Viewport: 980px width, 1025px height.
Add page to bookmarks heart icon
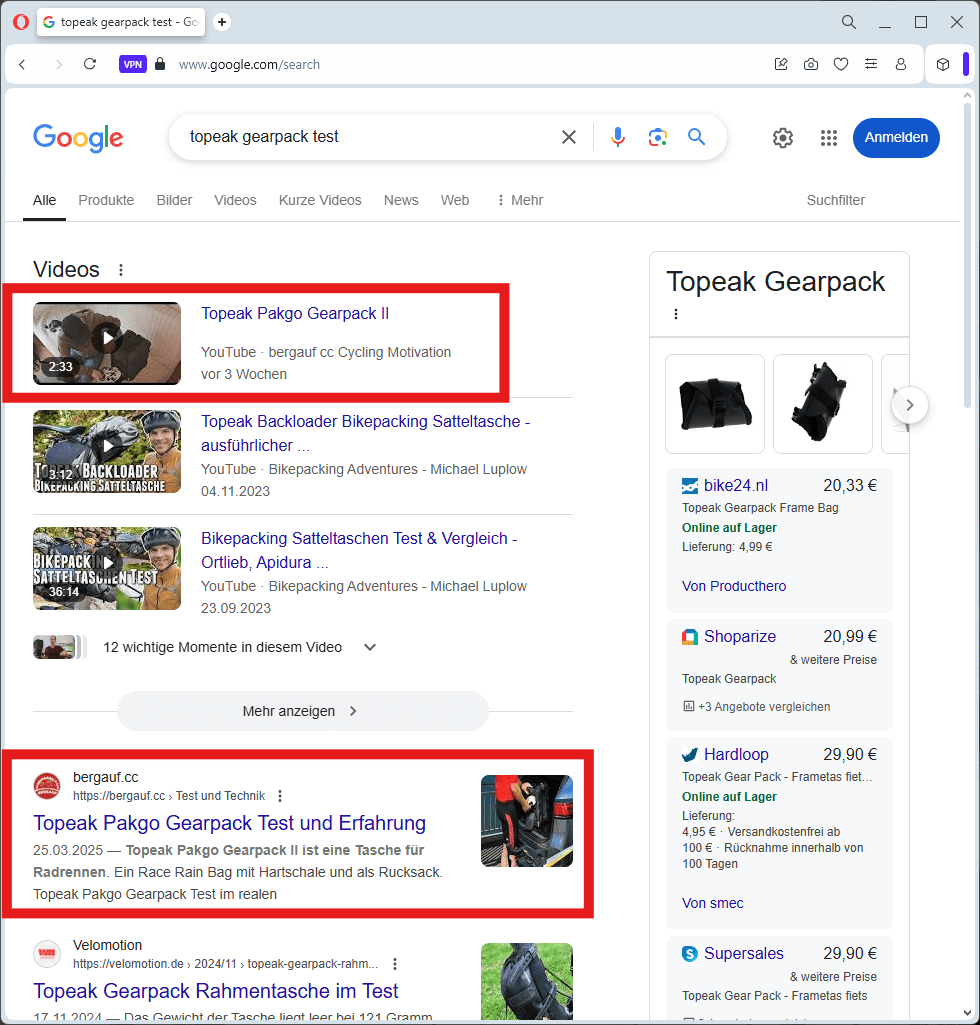click(841, 64)
